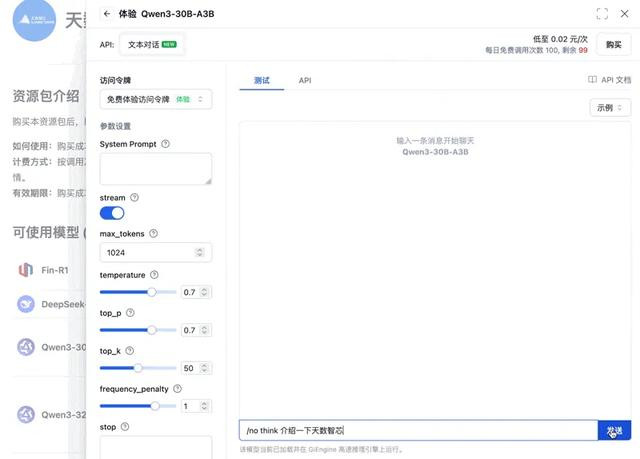Click the Fin-R1 model icon
The width and height of the screenshot is (640, 459).
[x=26, y=270]
